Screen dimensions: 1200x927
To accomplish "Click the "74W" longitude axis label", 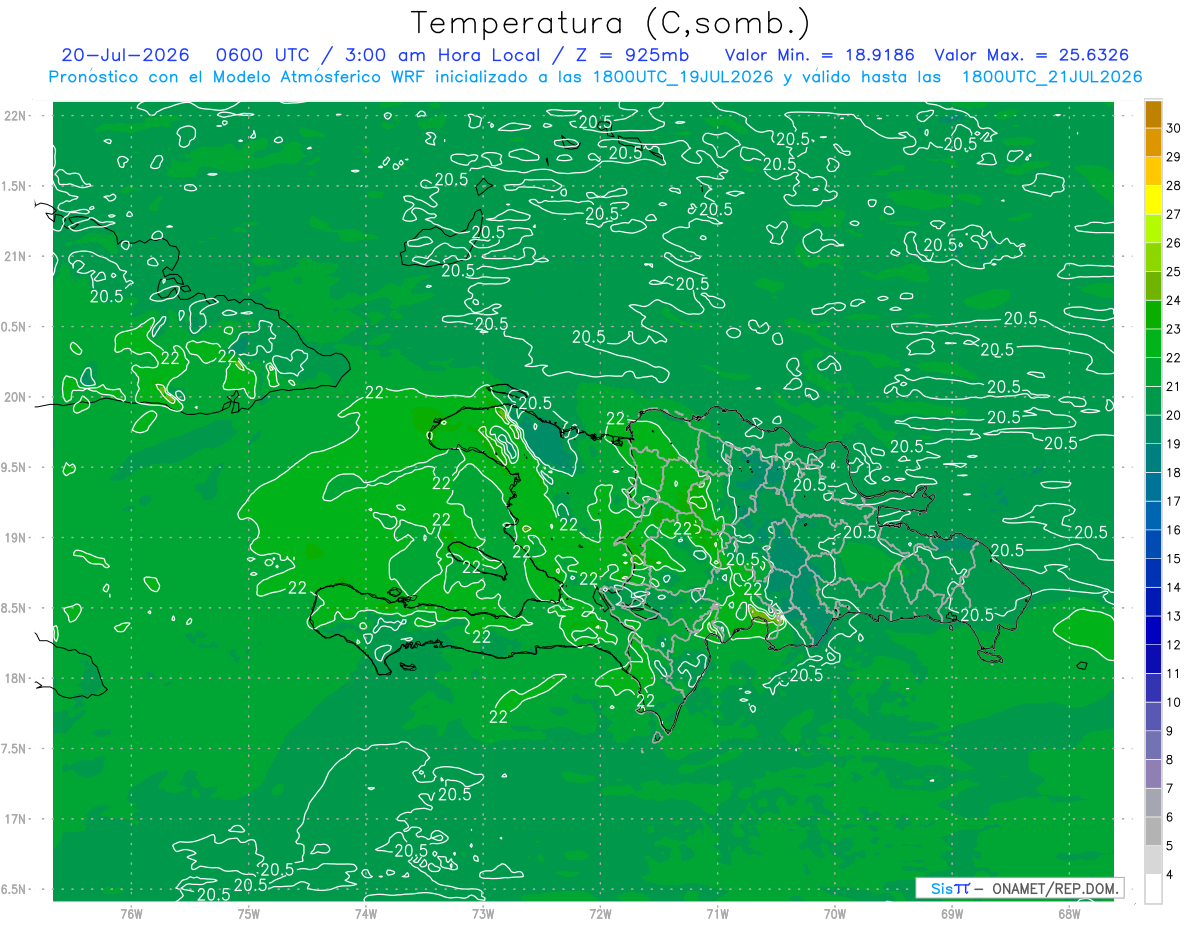I will point(366,913).
